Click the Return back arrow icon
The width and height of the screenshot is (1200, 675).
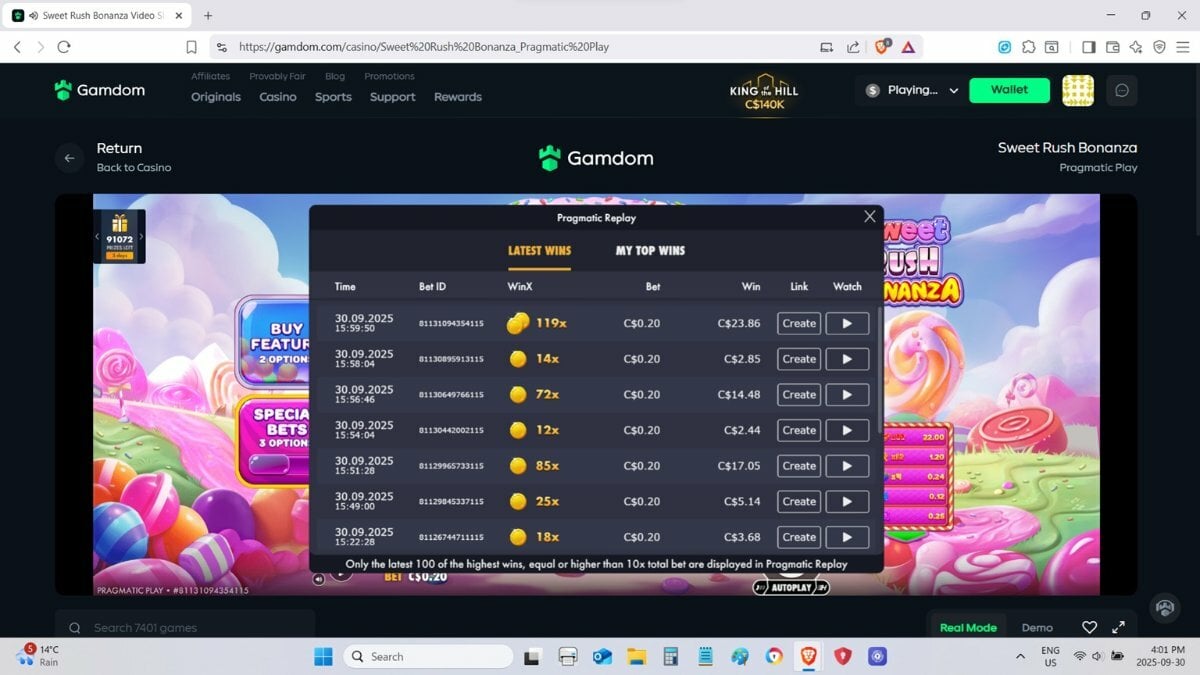click(69, 158)
